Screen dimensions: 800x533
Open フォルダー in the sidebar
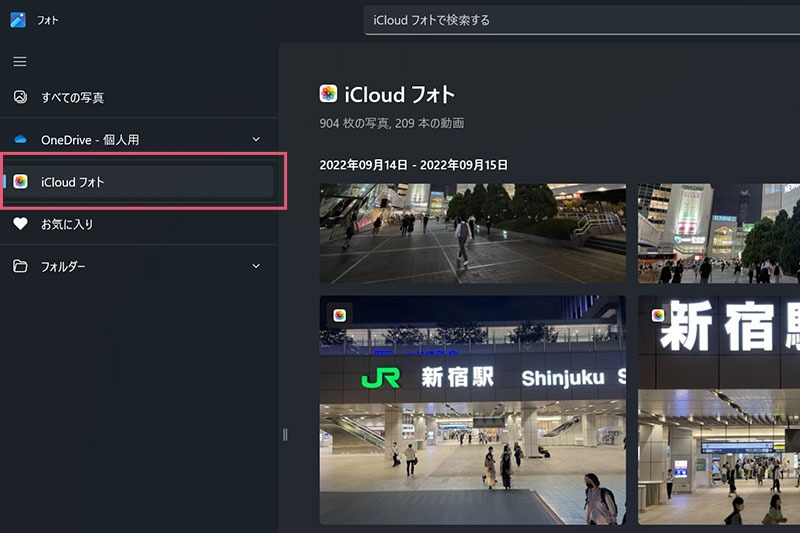click(x=139, y=266)
